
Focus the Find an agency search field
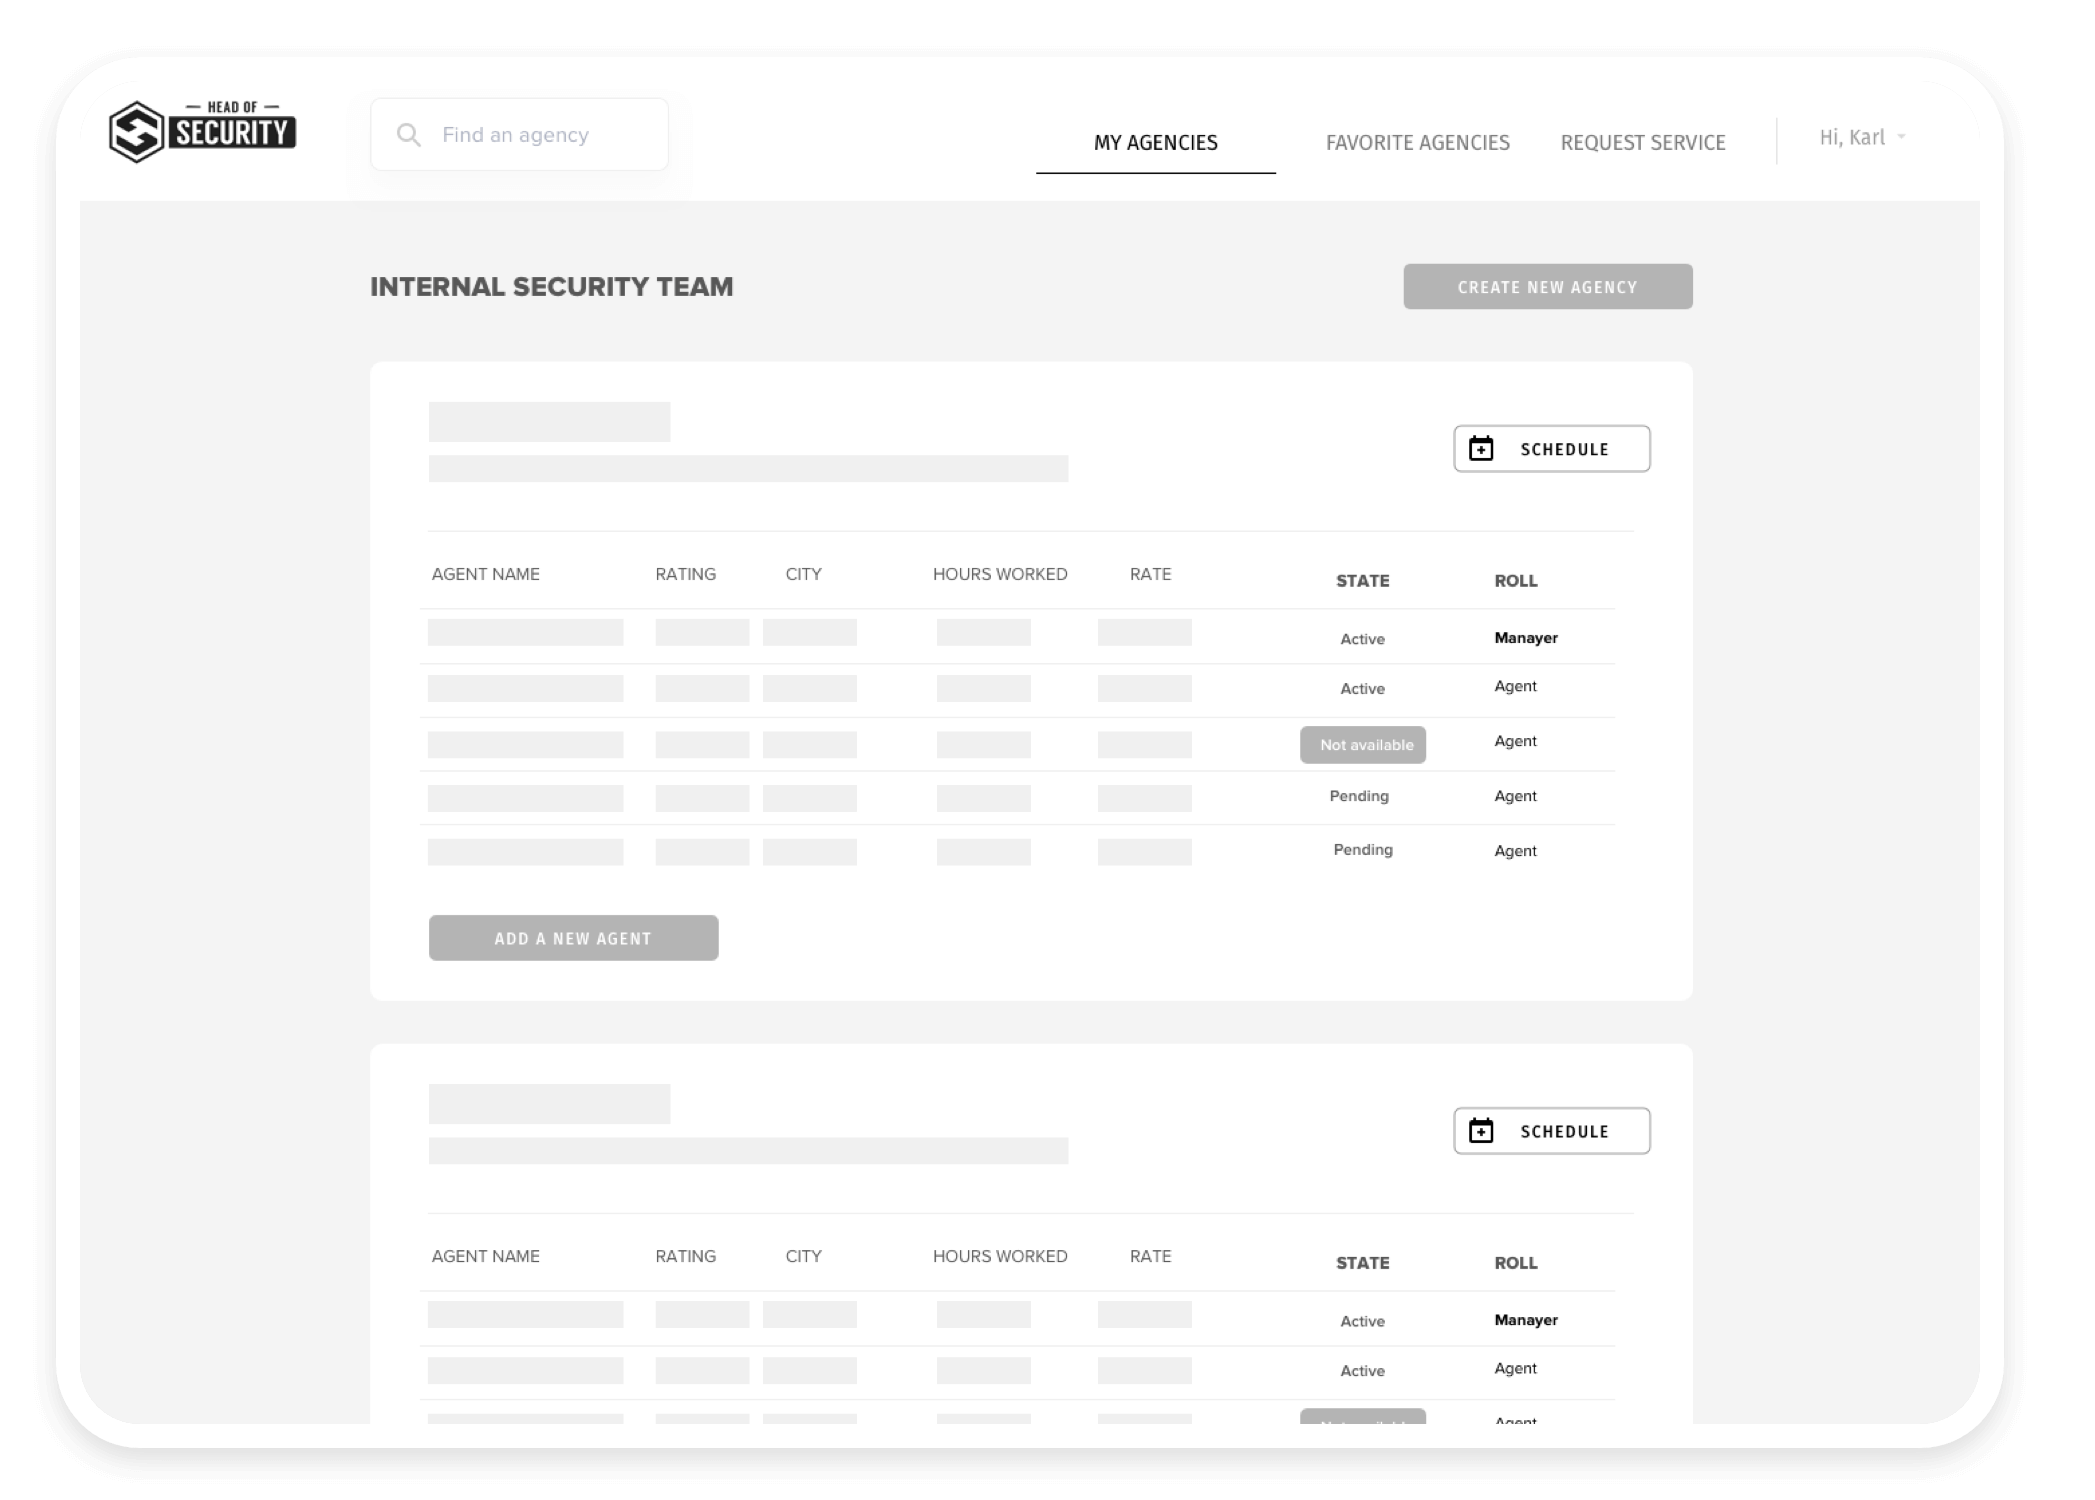click(540, 135)
